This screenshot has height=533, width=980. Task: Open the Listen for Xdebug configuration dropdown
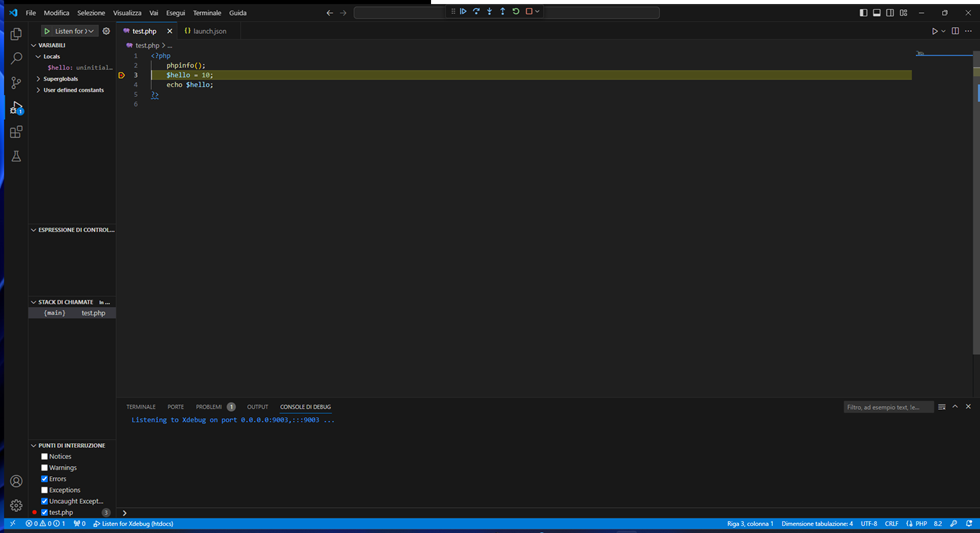click(74, 31)
